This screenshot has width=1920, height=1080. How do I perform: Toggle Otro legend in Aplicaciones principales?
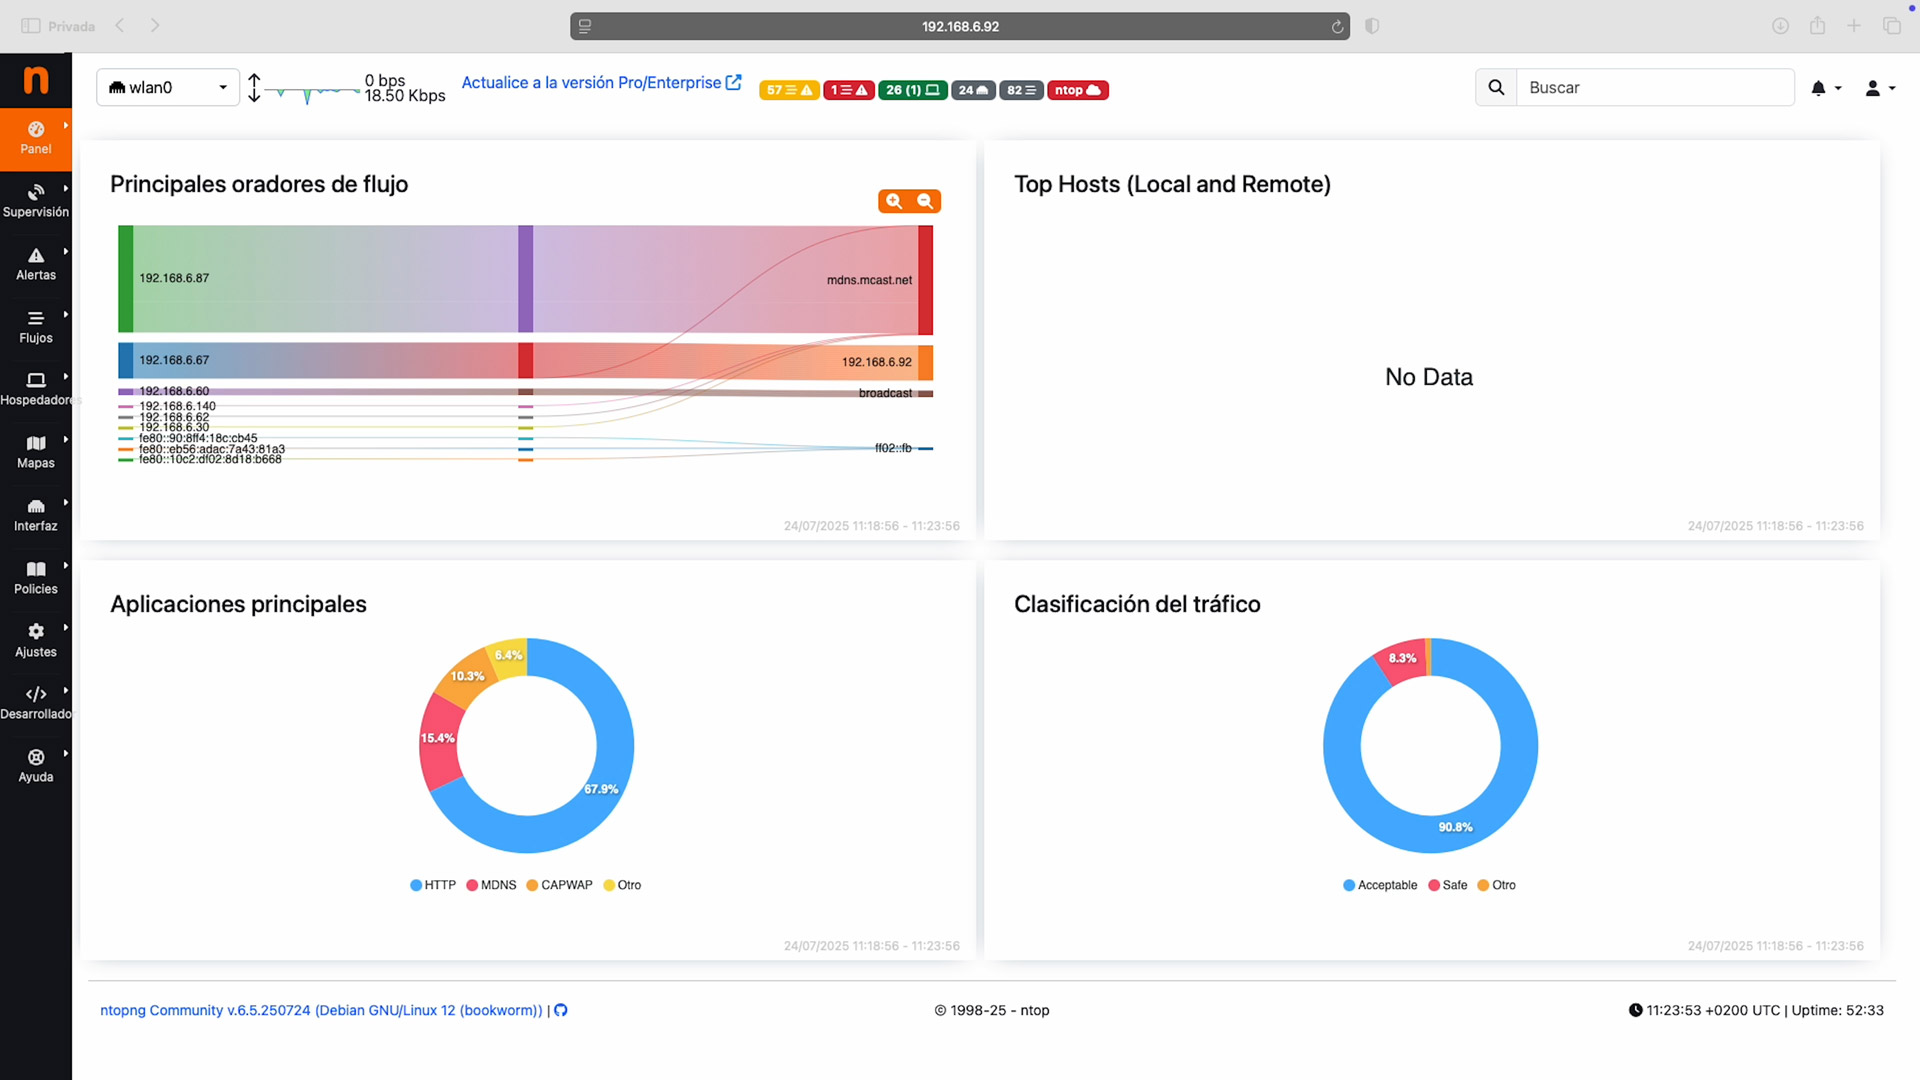[622, 885]
